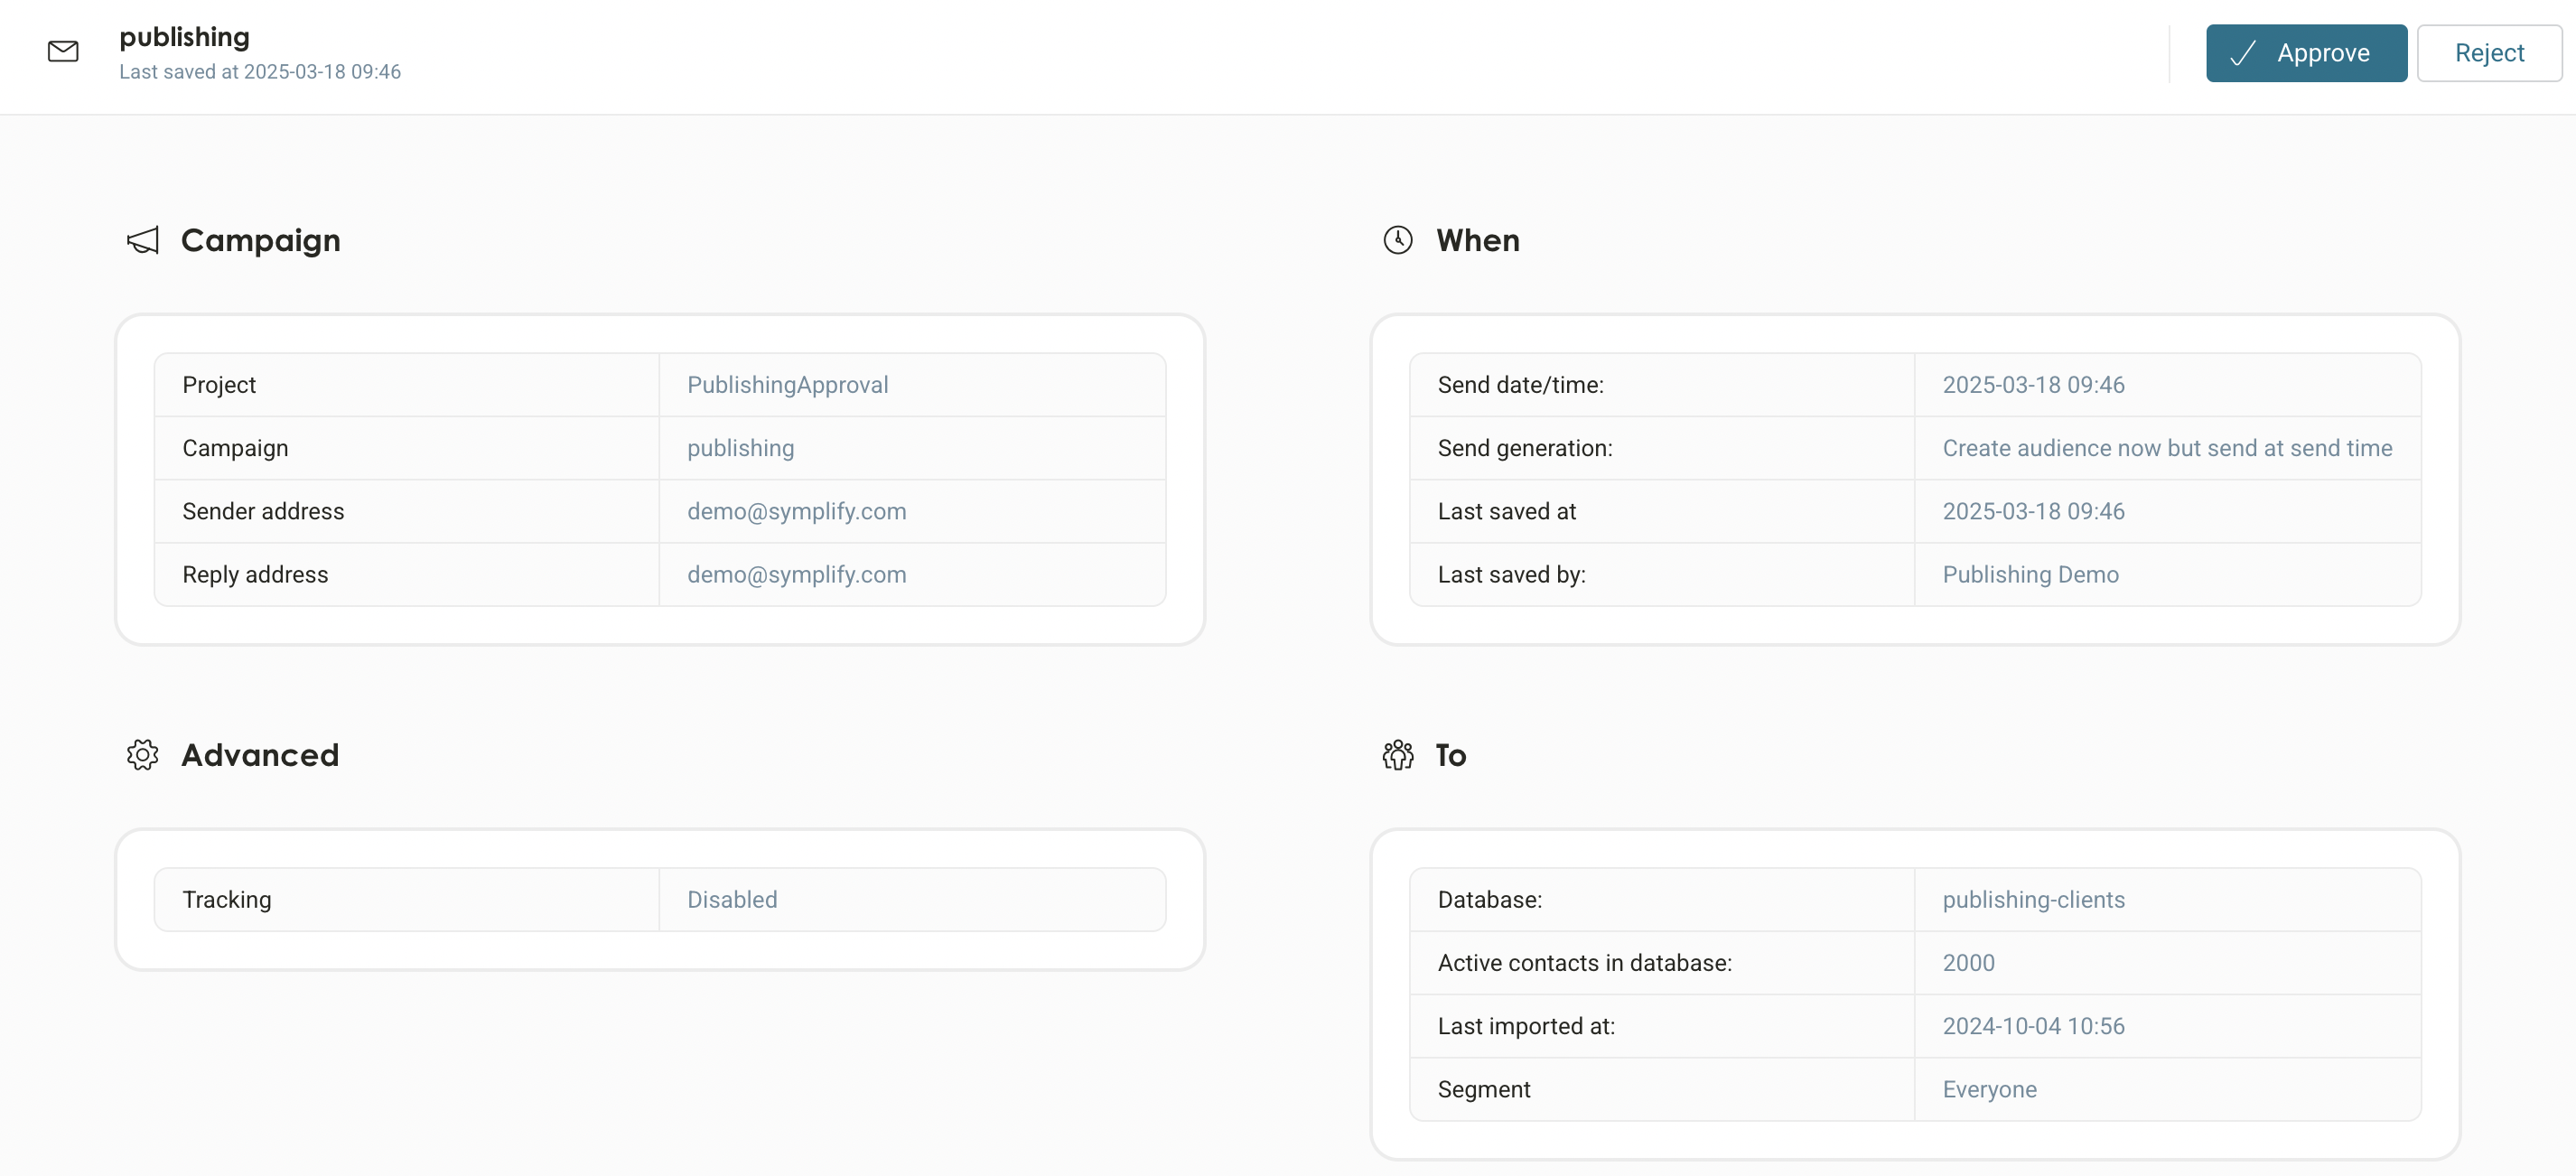
Task: Reject the publishing campaign
Action: tap(2488, 53)
